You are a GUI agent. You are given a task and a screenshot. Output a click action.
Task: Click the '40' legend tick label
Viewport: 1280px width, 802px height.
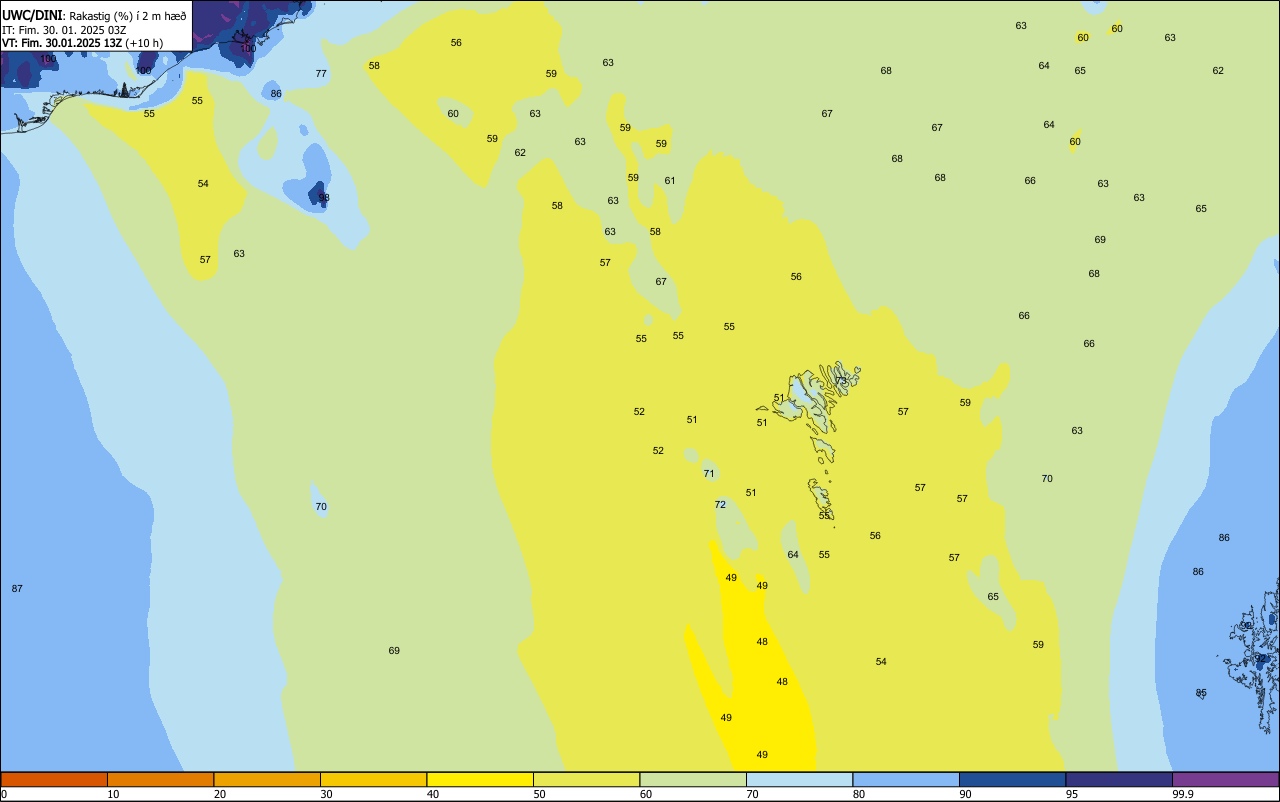pyautogui.click(x=433, y=794)
